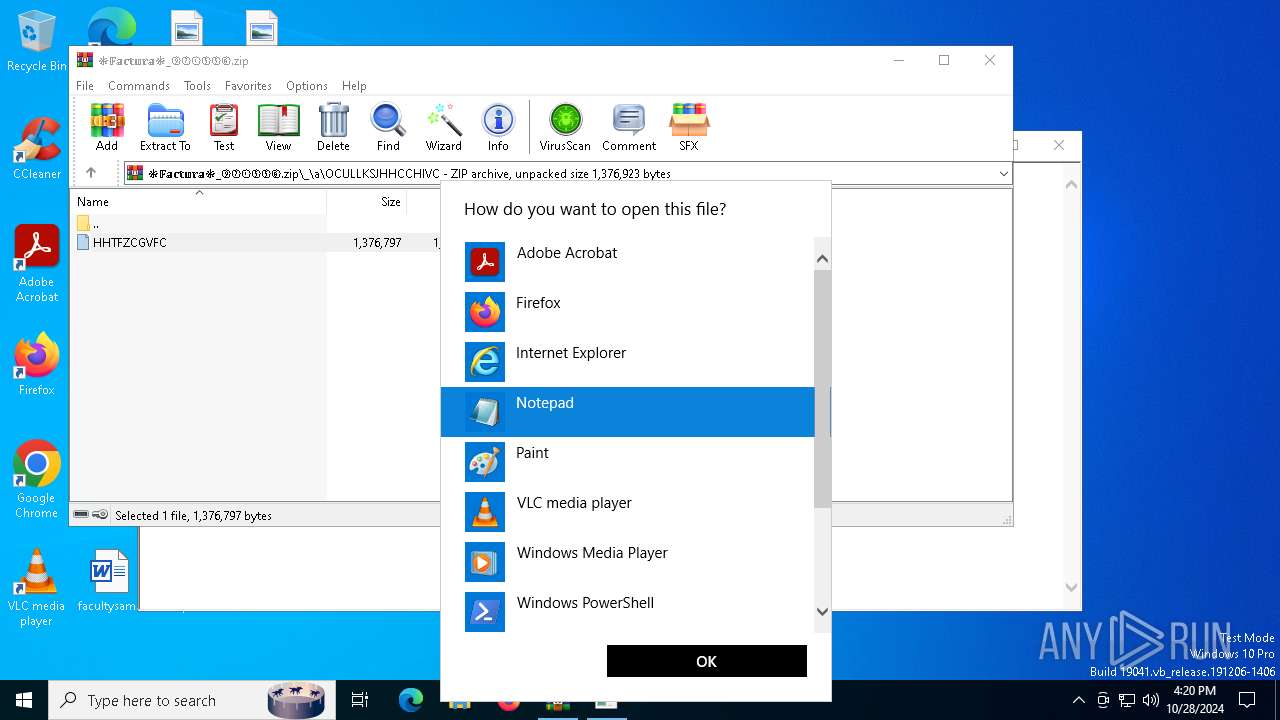This screenshot has height=720, width=1280.
Task: Open the Favorites menu
Action: (x=248, y=86)
